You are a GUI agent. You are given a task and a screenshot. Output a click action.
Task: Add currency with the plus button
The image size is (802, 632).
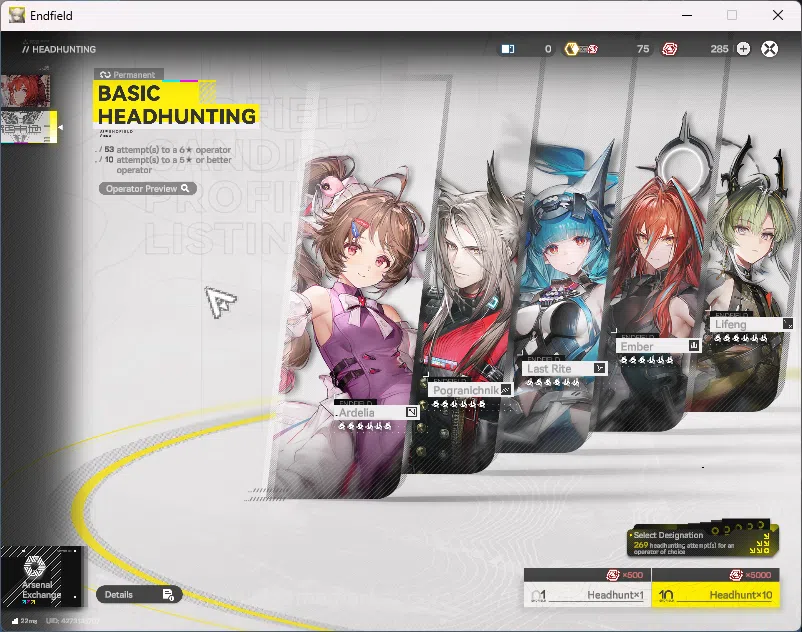pos(743,49)
